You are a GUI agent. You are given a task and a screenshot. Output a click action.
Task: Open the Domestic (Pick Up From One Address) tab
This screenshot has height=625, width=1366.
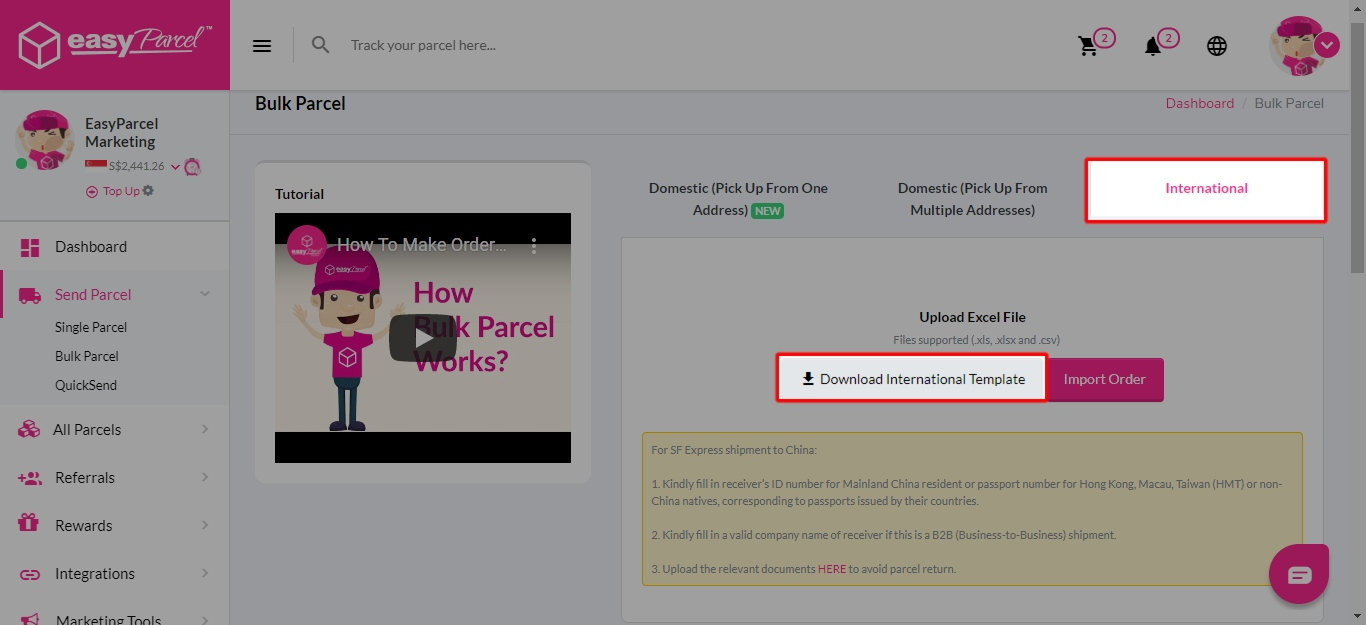[738, 198]
